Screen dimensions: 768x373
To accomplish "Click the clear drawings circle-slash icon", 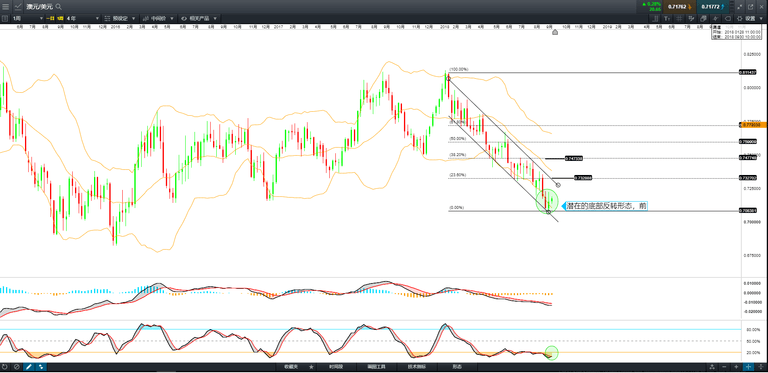I will [x=16, y=367].
